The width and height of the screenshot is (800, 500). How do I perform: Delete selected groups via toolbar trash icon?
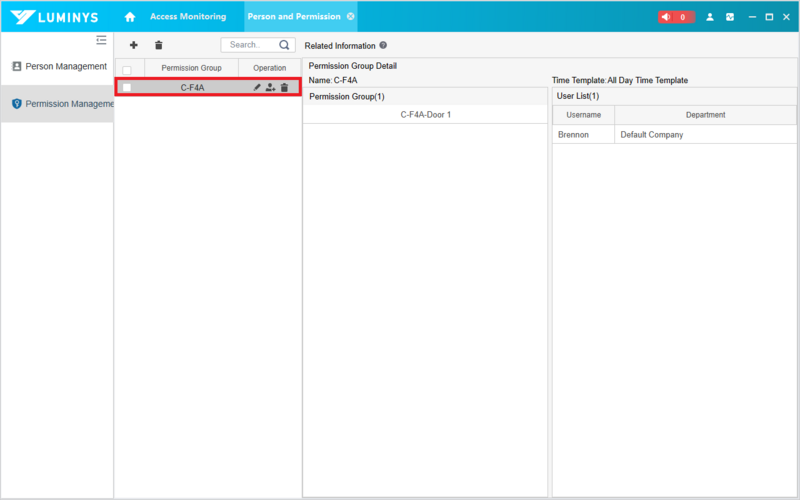pyautogui.click(x=159, y=45)
